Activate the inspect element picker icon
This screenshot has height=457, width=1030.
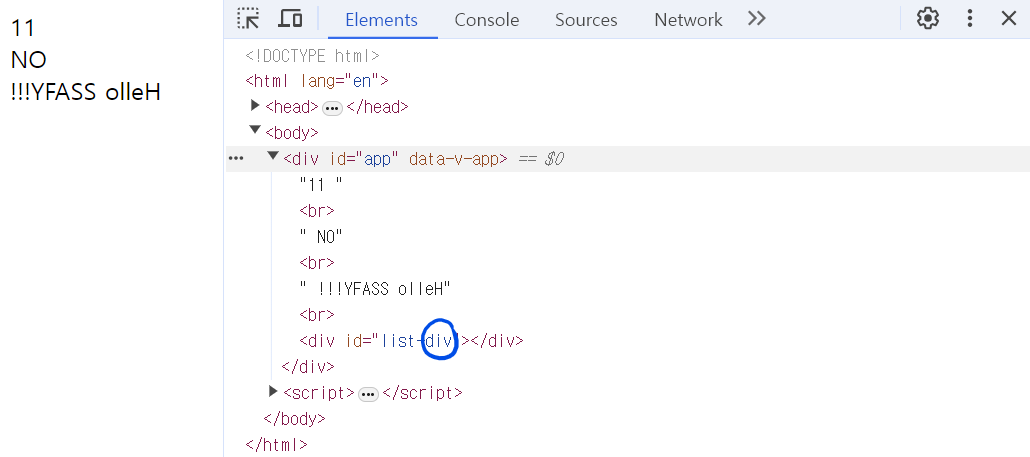tap(248, 18)
